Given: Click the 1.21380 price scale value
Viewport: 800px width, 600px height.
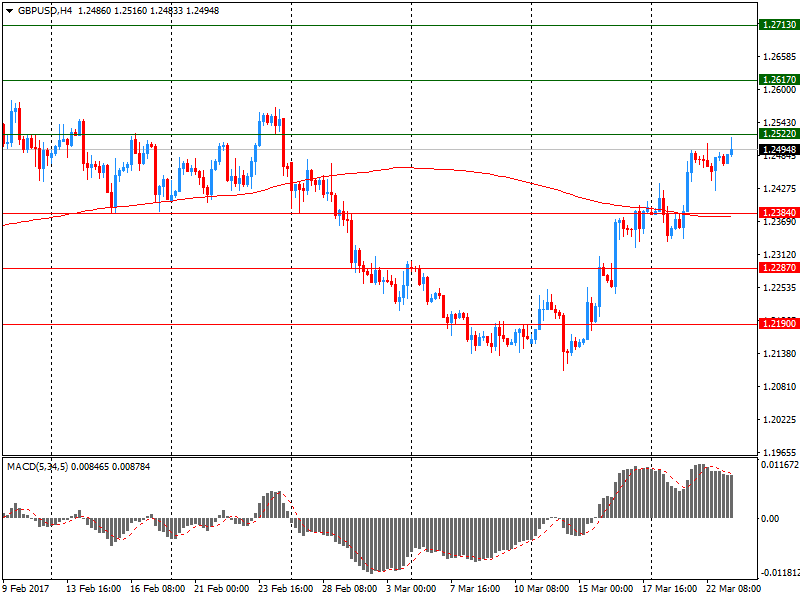Looking at the screenshot, I should pos(780,354).
